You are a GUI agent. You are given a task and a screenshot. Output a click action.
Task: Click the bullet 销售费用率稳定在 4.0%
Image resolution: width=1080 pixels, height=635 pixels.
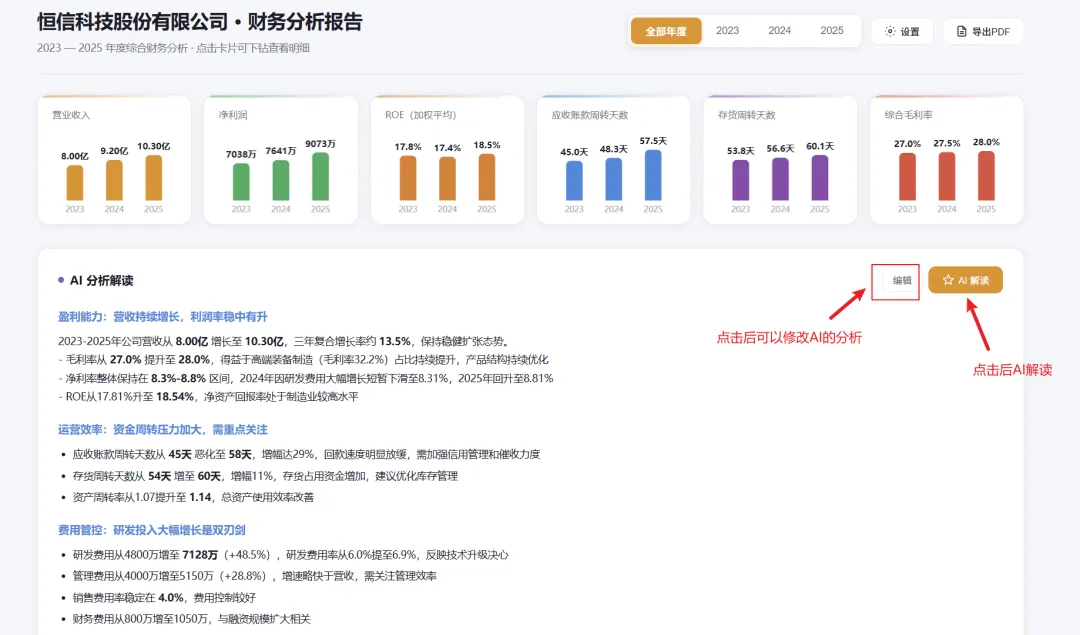pyautogui.click(x=164, y=598)
